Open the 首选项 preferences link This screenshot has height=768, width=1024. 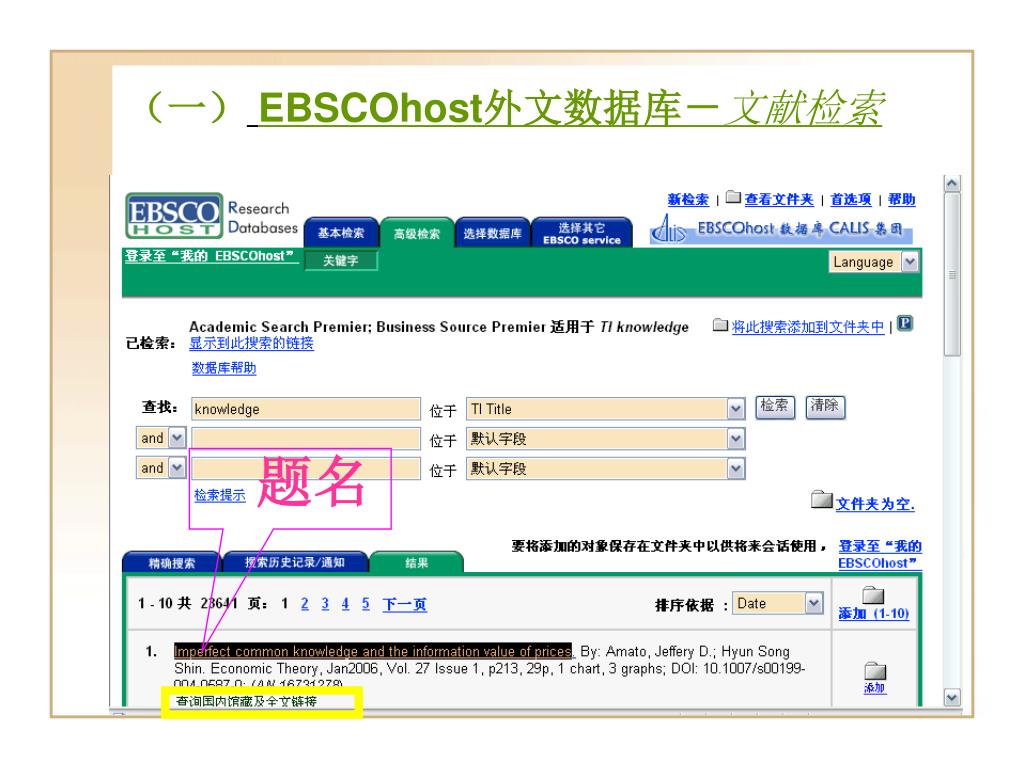(x=850, y=199)
